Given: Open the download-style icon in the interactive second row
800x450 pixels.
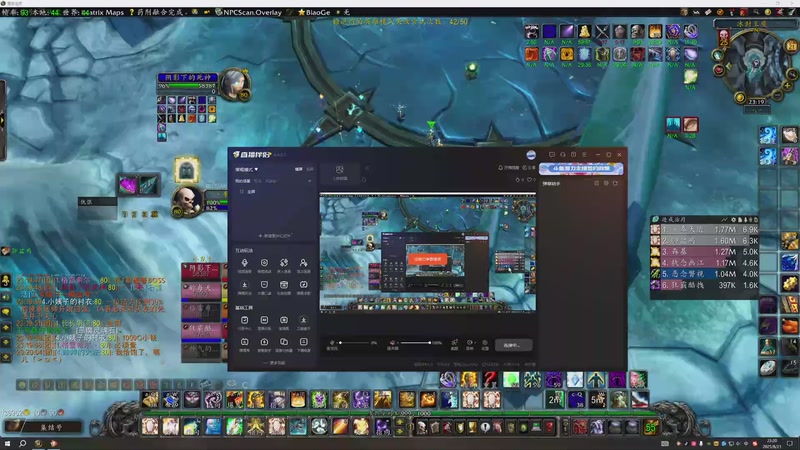Looking at the screenshot, I should (x=244, y=287).
